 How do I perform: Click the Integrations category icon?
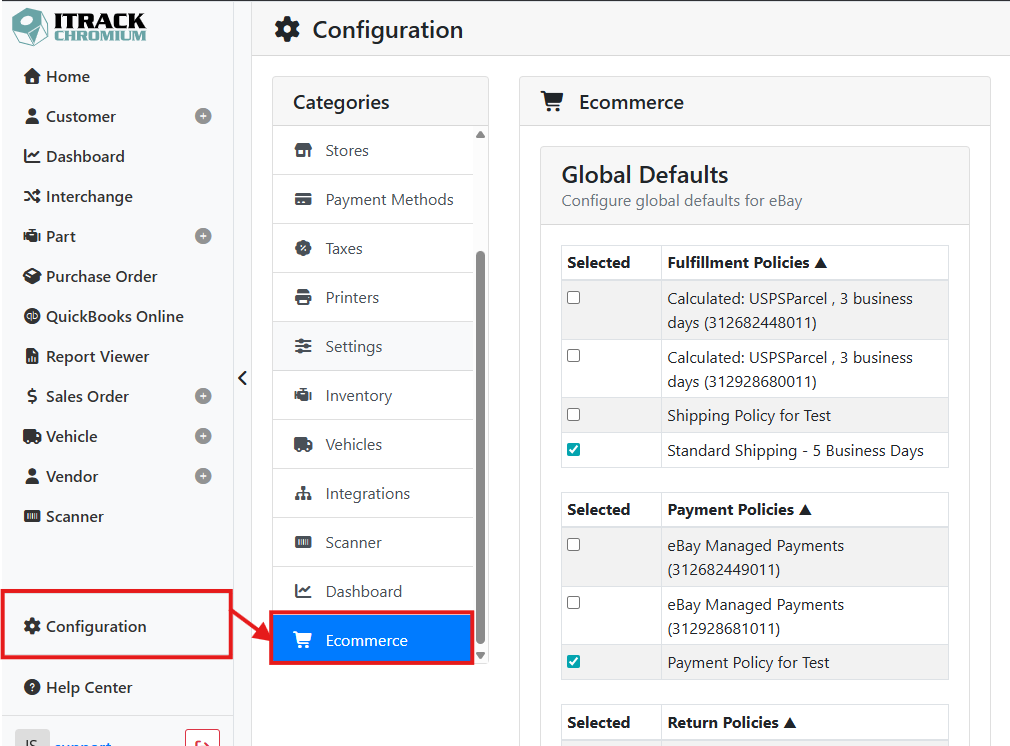303,493
